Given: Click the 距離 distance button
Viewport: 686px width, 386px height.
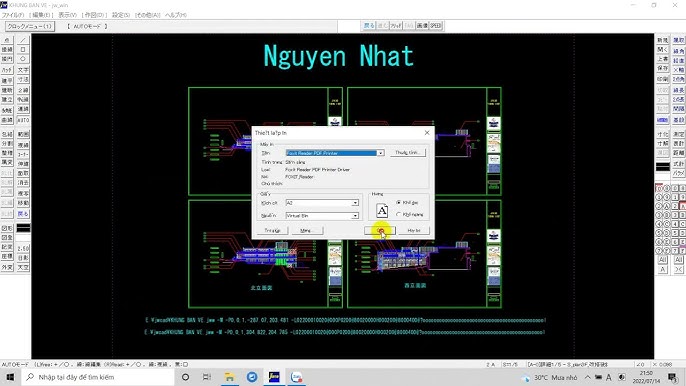Looking at the screenshot, I should tap(679, 153).
